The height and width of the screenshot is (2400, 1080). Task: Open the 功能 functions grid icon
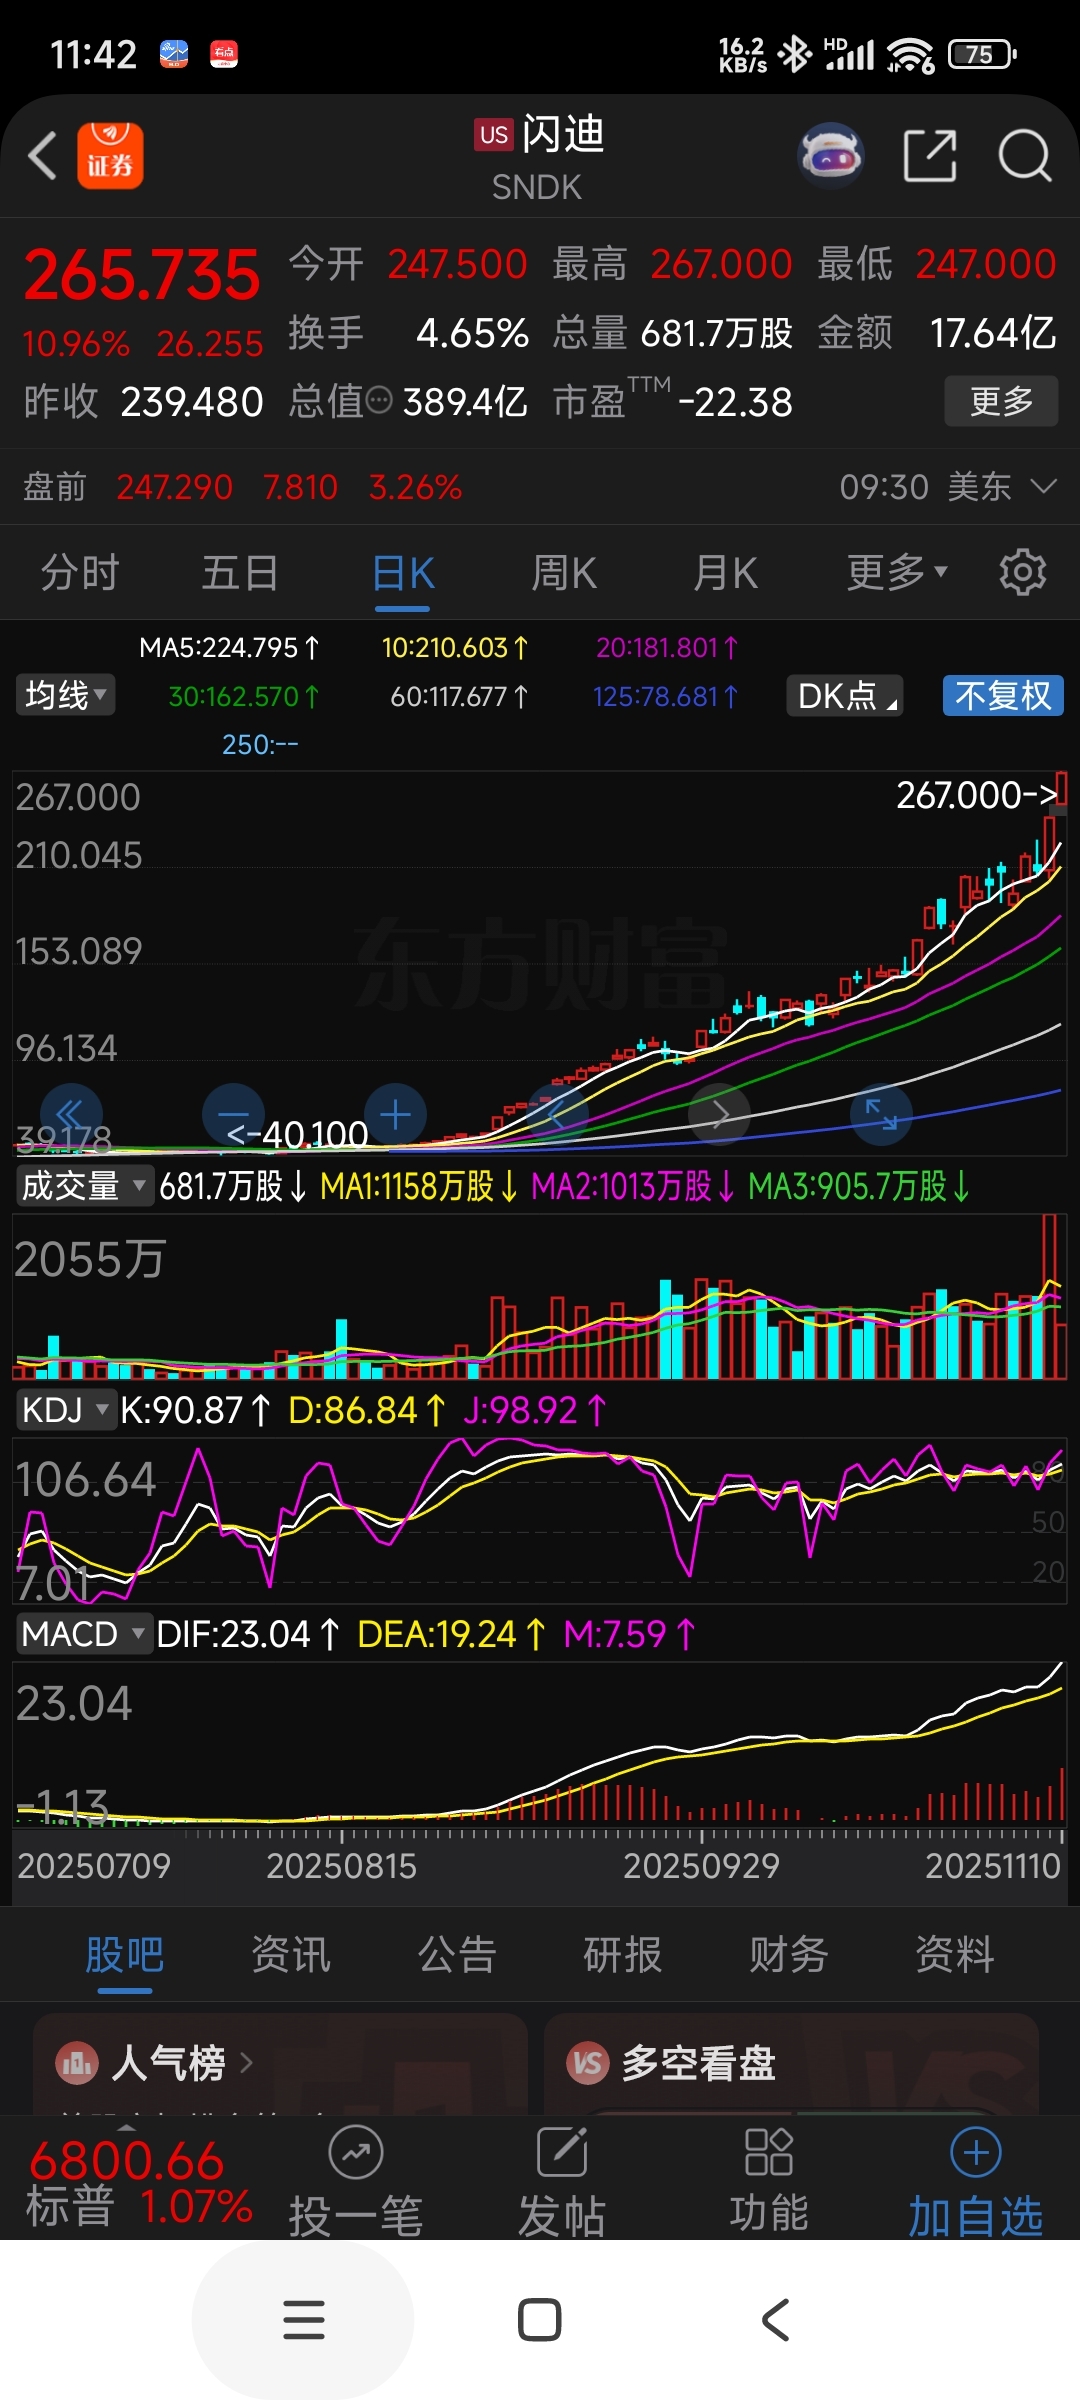pyautogui.click(x=768, y=2152)
